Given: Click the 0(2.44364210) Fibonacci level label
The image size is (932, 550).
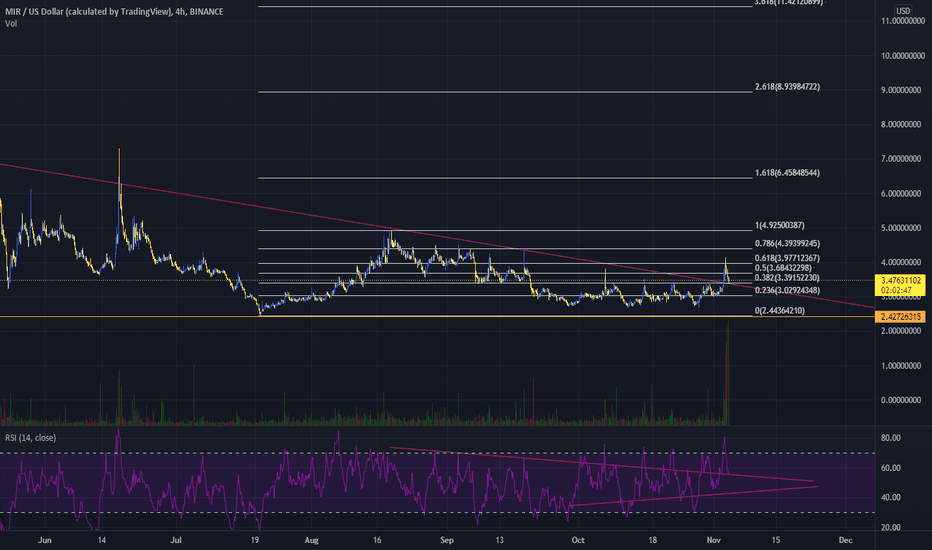Looking at the screenshot, I should click(x=779, y=310).
